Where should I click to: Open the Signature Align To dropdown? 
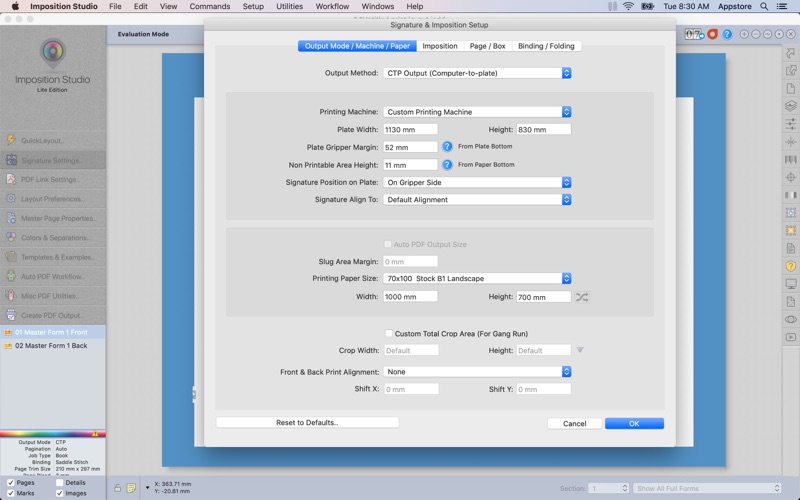point(477,199)
